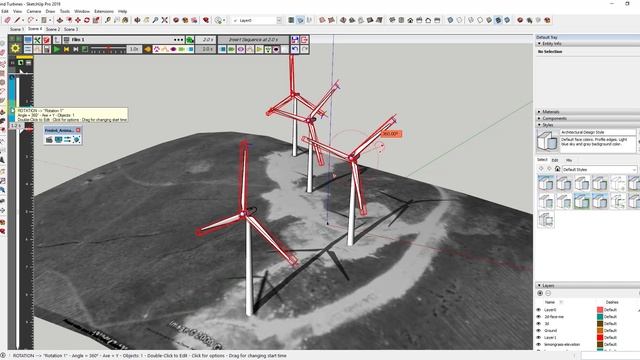Close the floating Fredo6 Animator mini-toolbar
640x360 pixels.
click(78, 130)
